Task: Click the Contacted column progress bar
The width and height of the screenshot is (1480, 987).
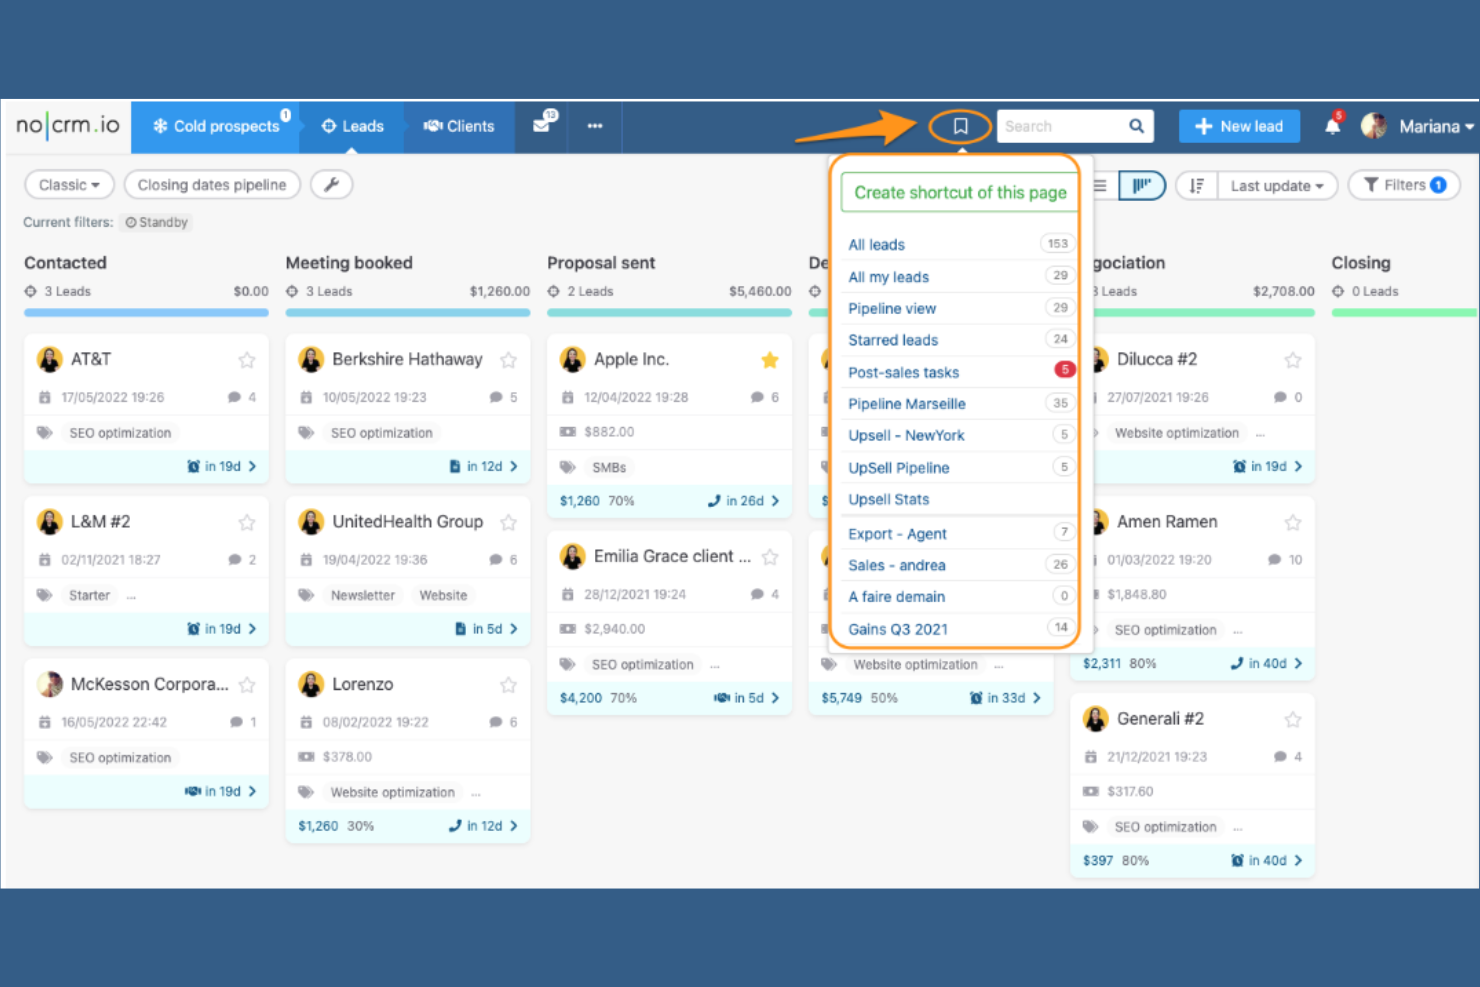Action: click(x=146, y=313)
